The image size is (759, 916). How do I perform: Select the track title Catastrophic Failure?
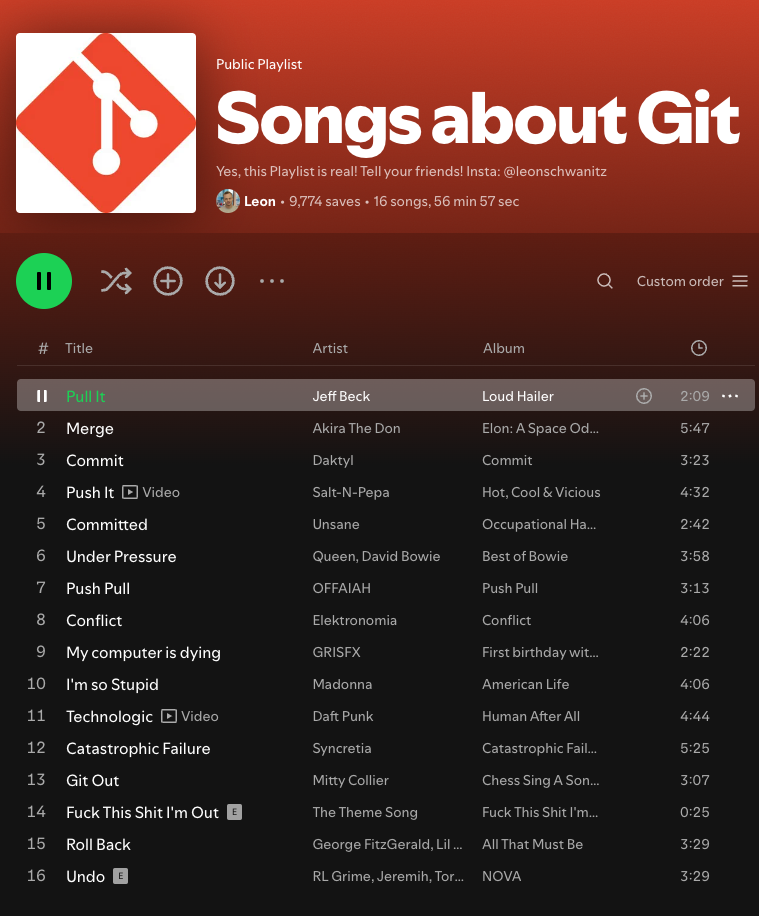(x=138, y=748)
